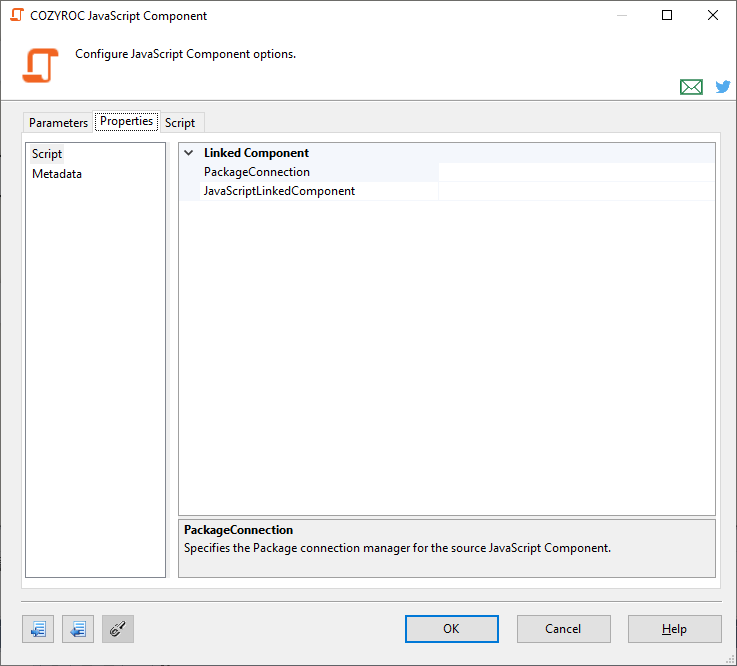Select Metadata in the left list
The height and width of the screenshot is (666, 737).
click(x=57, y=174)
